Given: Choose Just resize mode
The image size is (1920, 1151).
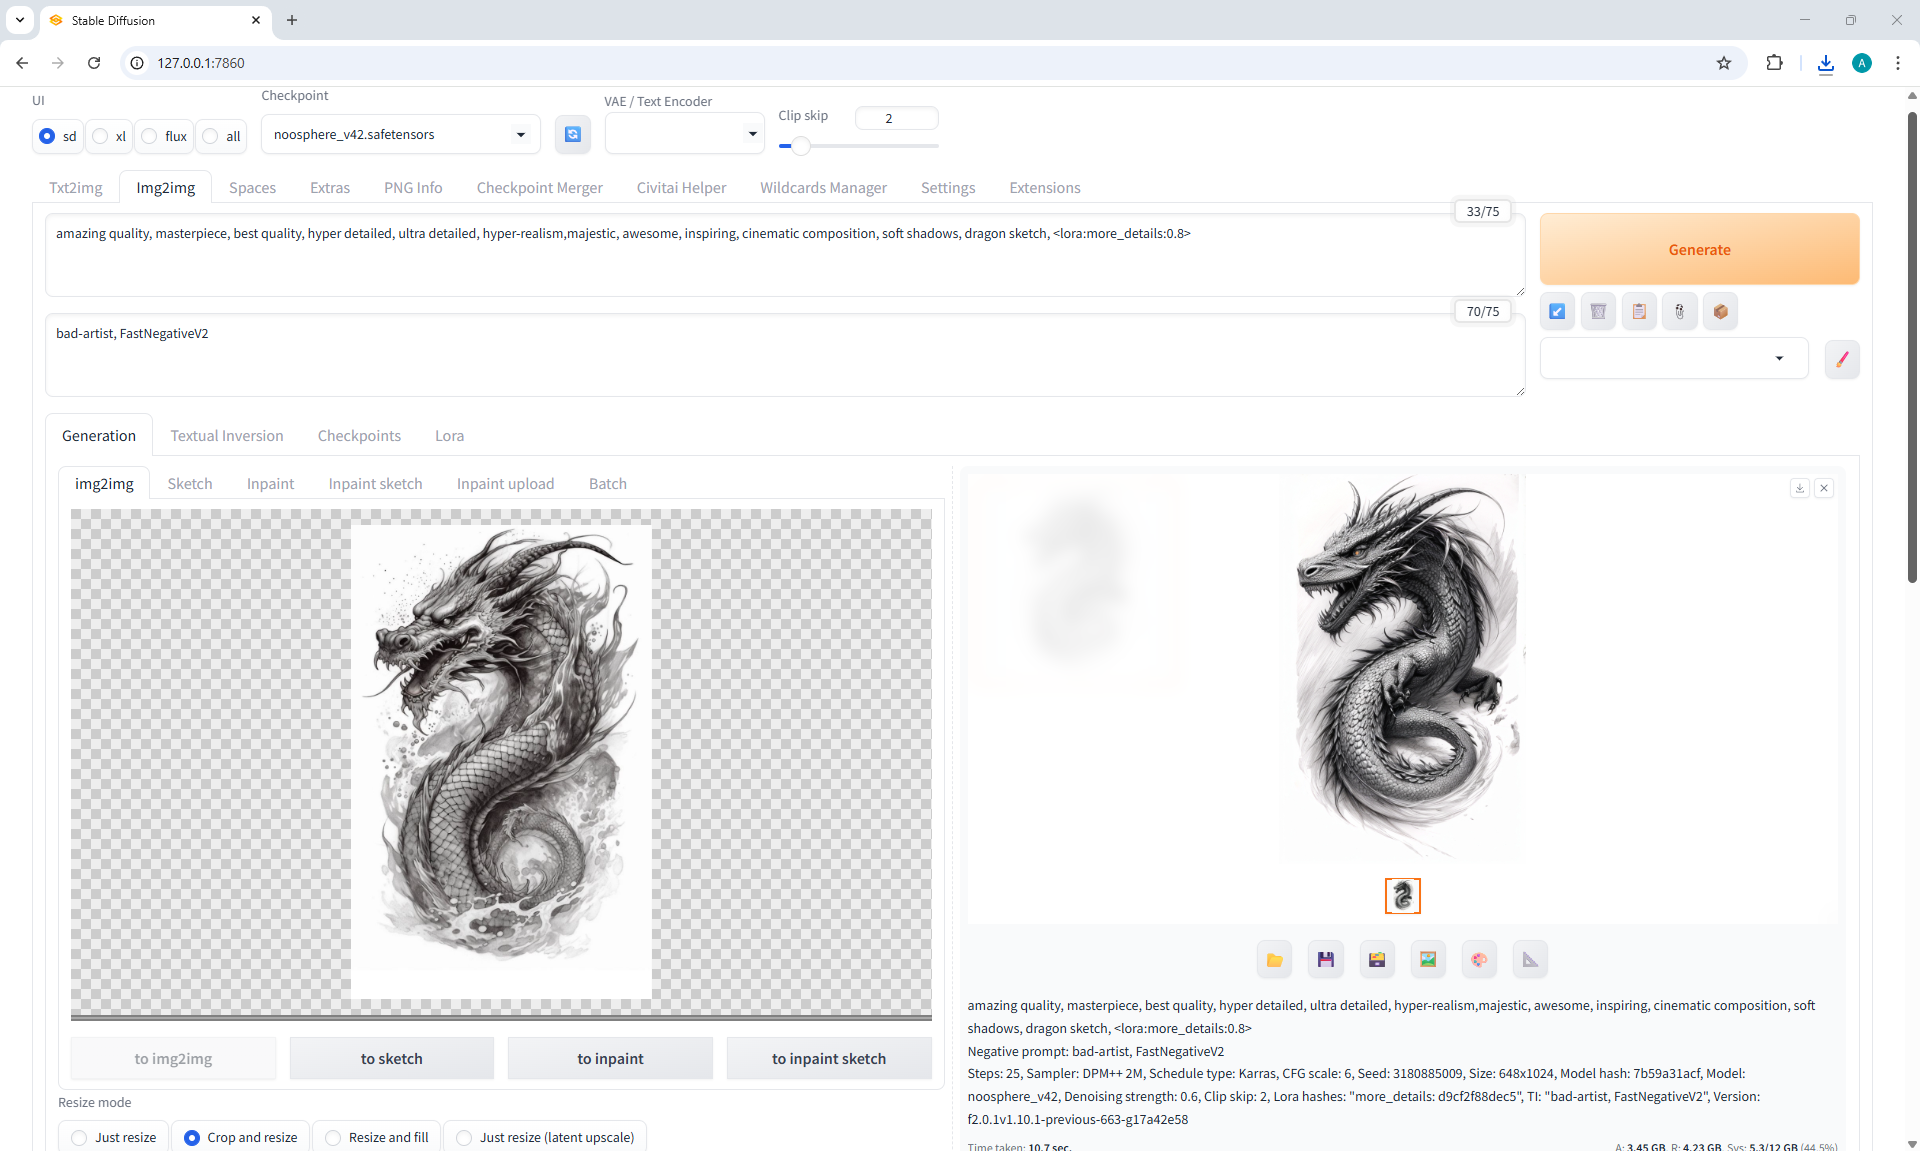Looking at the screenshot, I should click(80, 1138).
